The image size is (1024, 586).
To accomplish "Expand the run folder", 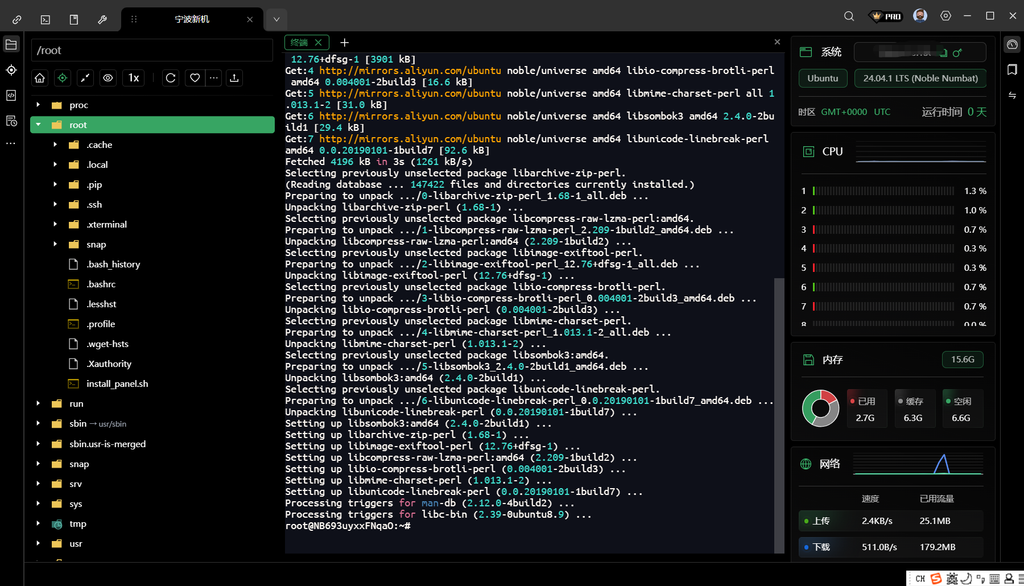I will coord(38,404).
